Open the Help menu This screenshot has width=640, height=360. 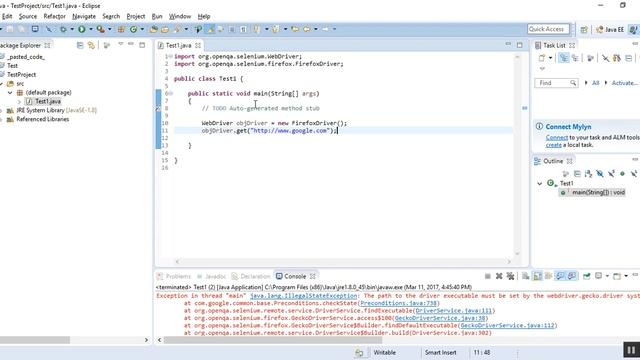pyautogui.click(x=204, y=16)
